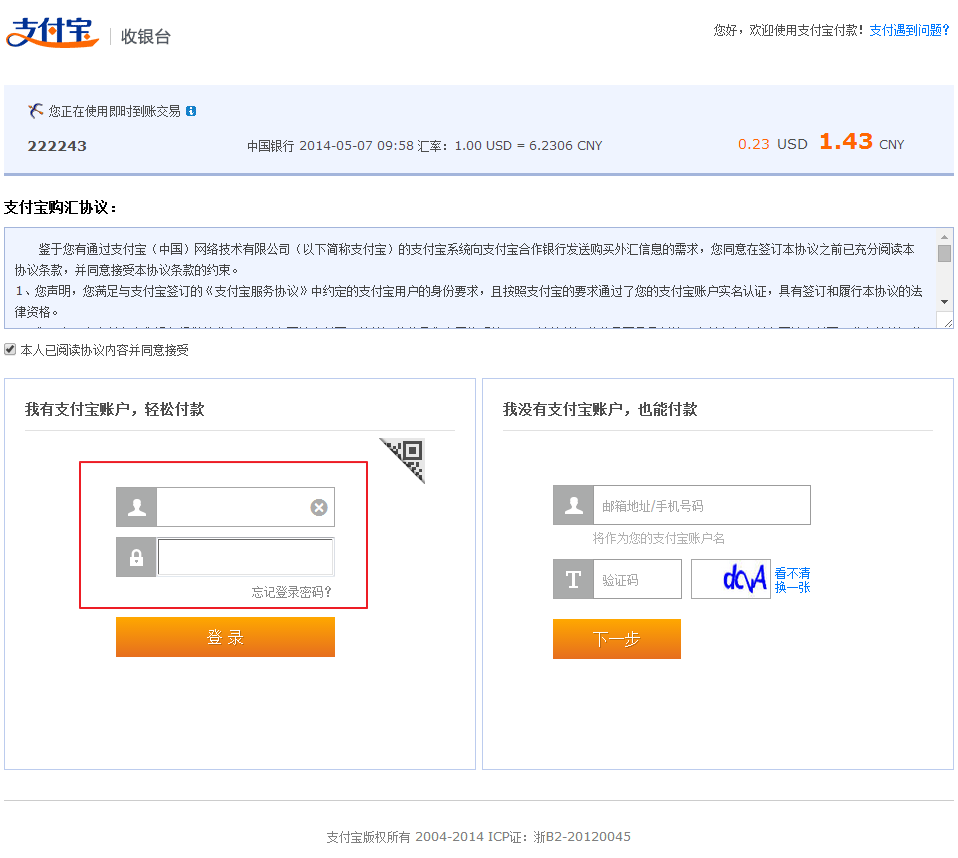Viewport: 958px width, 858px height.
Task: Click the 支付宝购汇协议 heading
Action: click(60, 208)
